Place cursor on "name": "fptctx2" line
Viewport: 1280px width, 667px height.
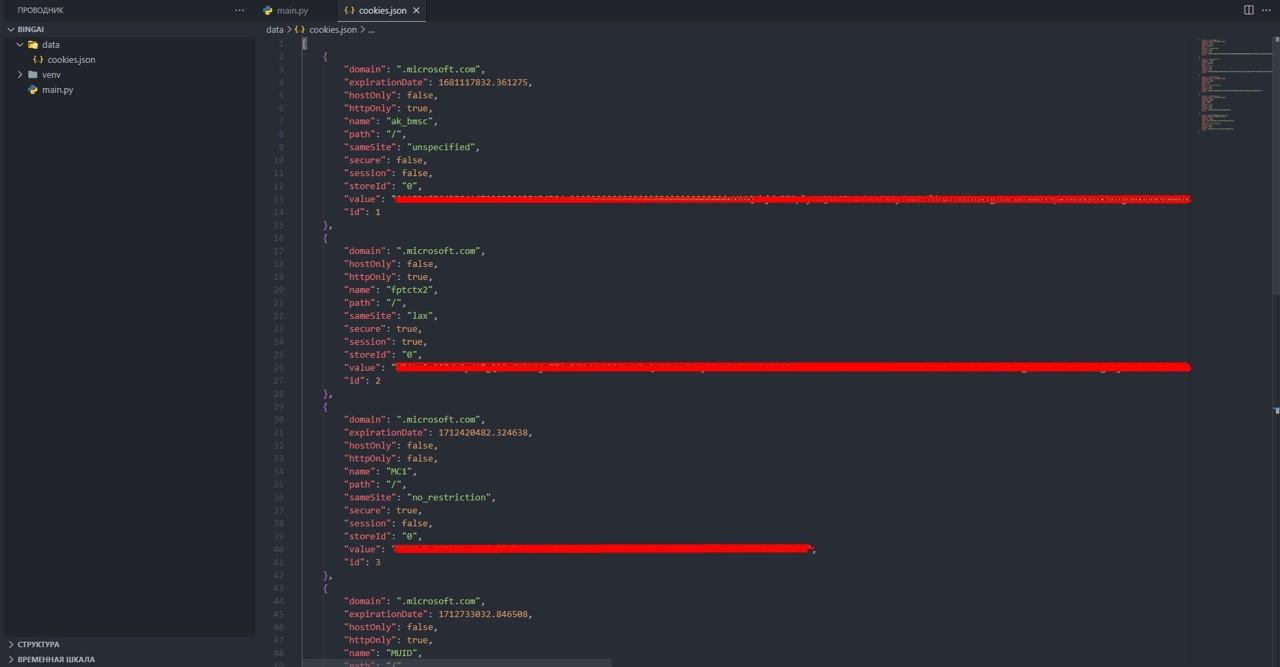(x=391, y=290)
